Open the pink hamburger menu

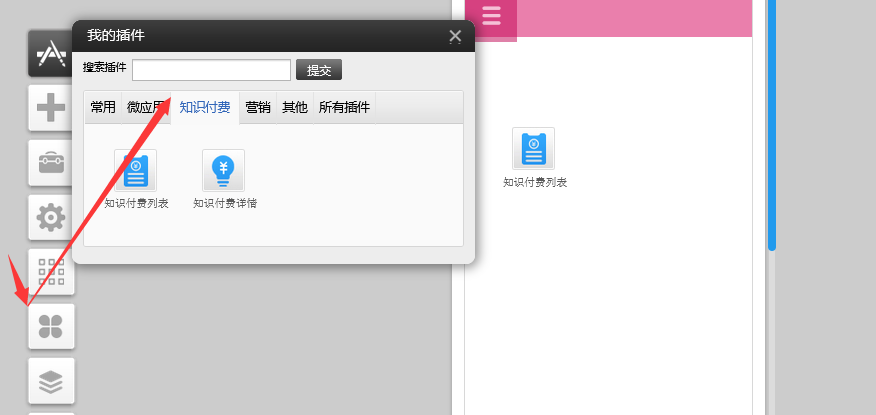(491, 18)
